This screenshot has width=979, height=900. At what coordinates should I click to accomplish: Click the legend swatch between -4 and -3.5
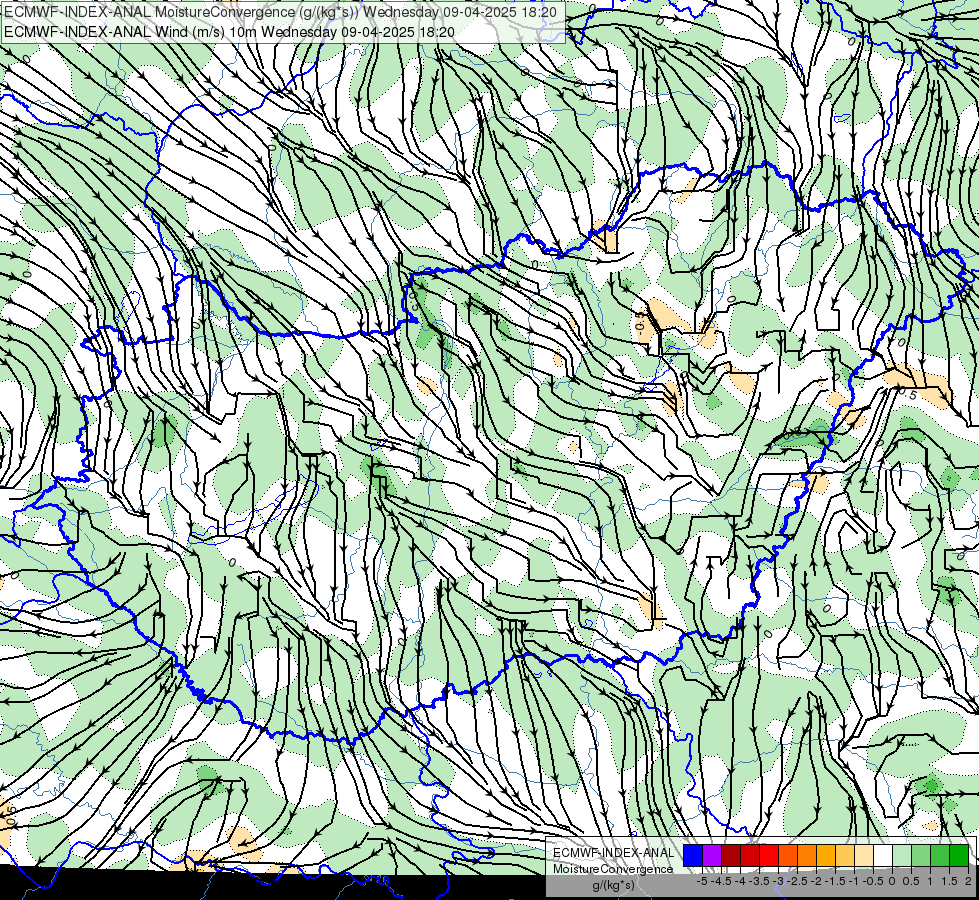click(x=750, y=855)
